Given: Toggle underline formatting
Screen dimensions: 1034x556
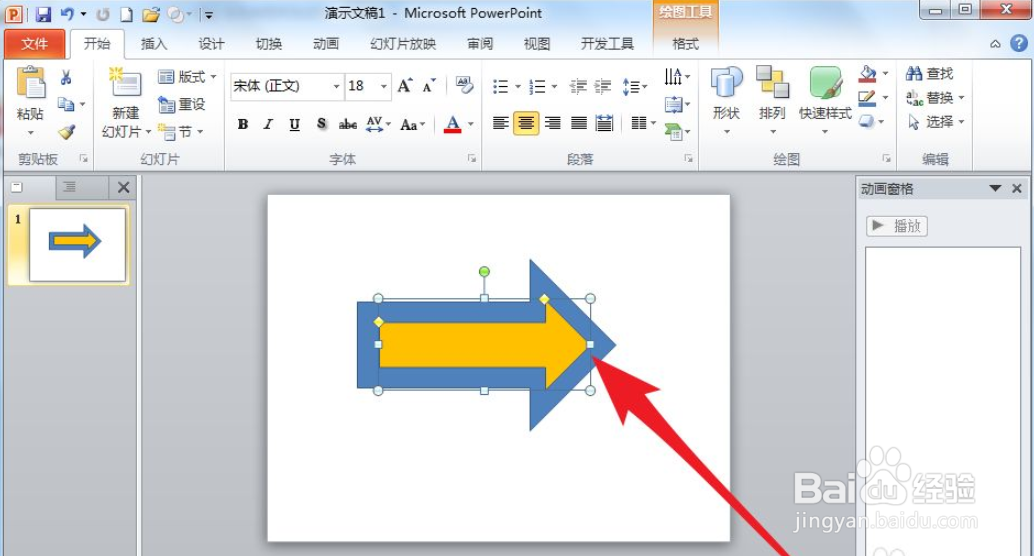Looking at the screenshot, I should click(295, 124).
